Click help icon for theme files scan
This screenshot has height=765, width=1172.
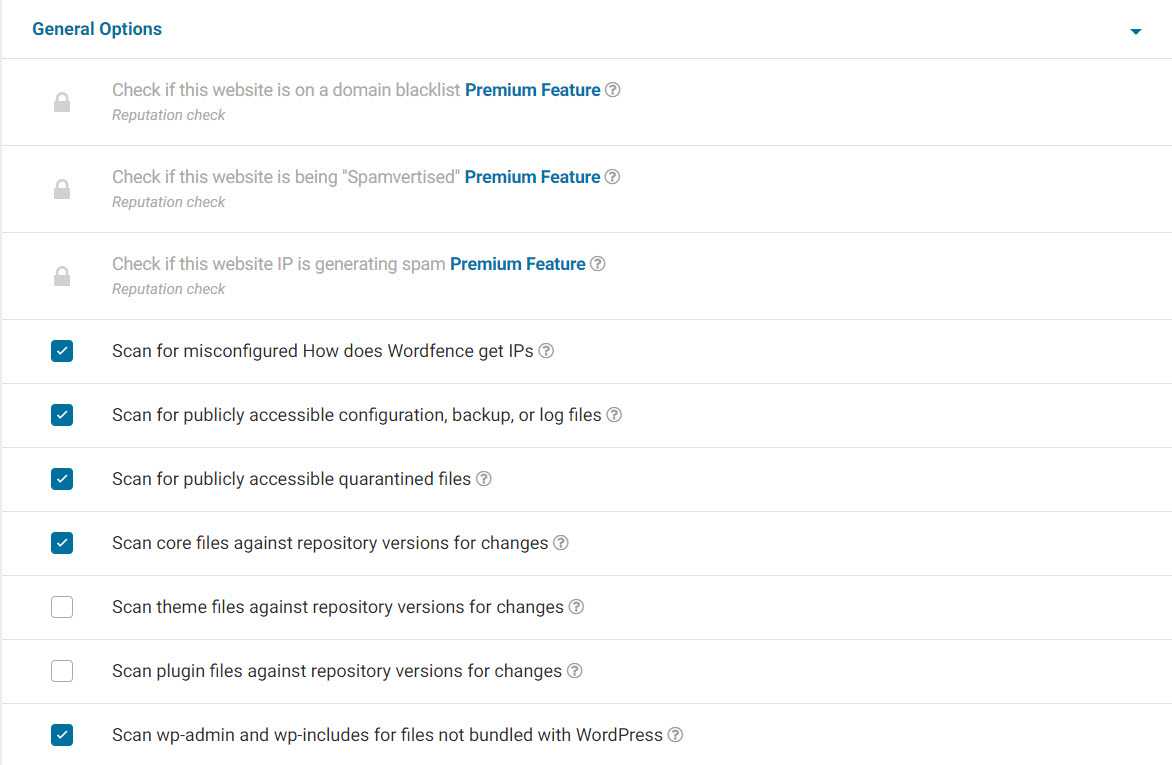point(576,607)
